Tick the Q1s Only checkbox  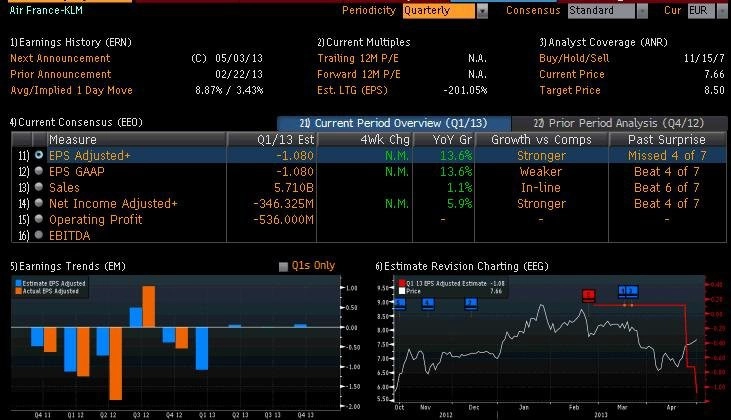pyautogui.click(x=283, y=267)
